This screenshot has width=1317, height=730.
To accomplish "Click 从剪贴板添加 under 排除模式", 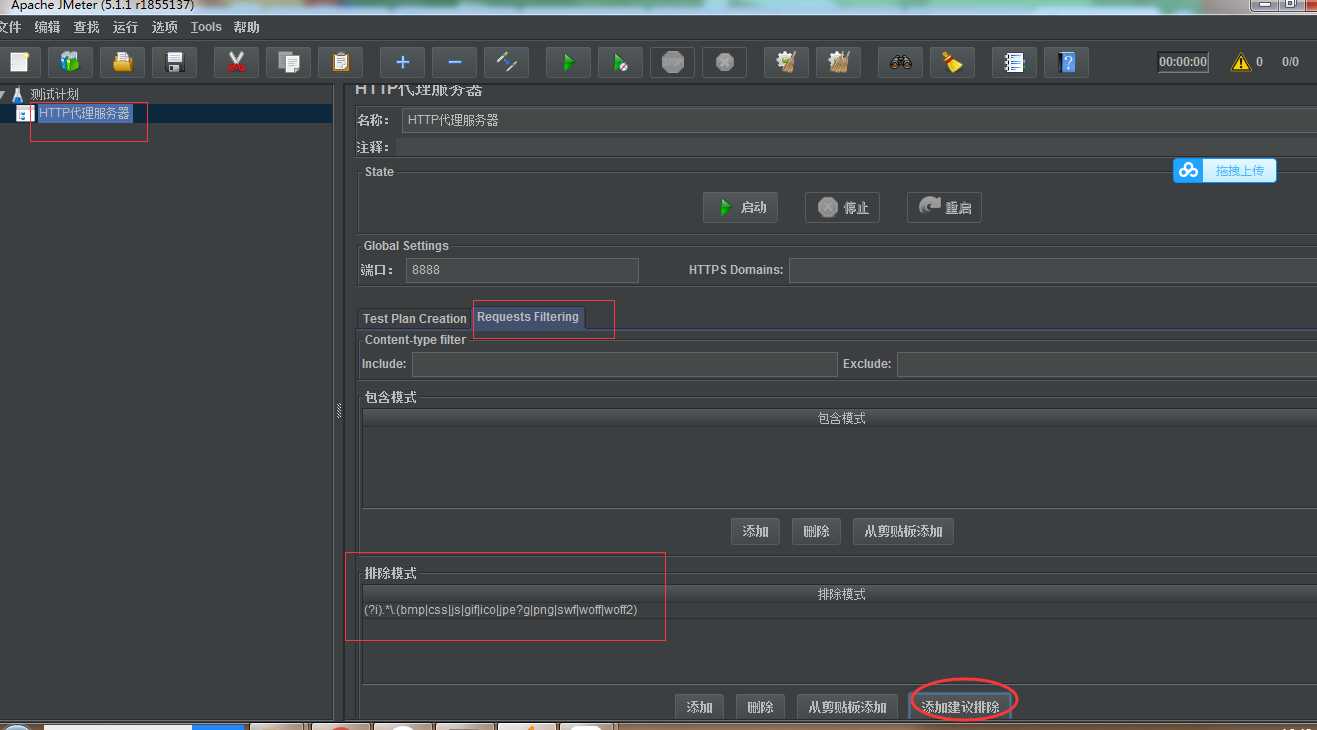I will pos(847,707).
